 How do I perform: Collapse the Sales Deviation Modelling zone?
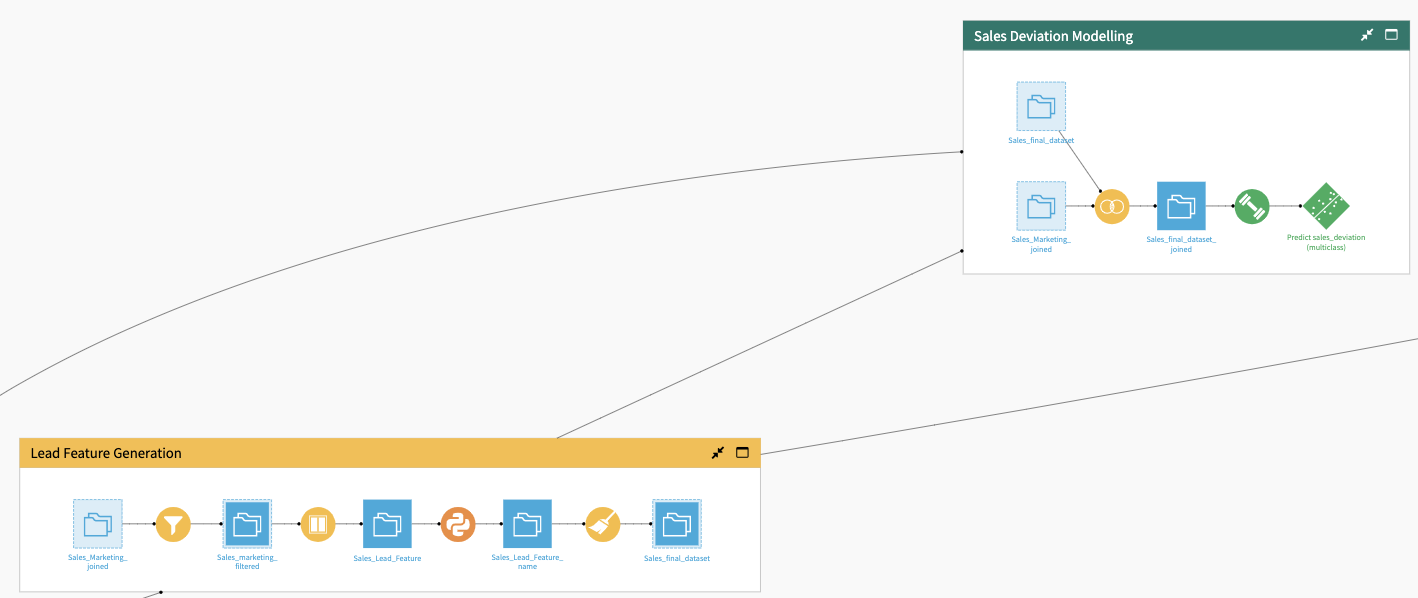[1367, 35]
